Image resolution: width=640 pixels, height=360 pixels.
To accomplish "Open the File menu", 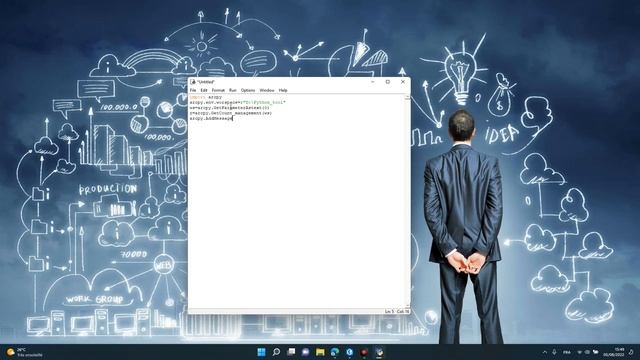I will click(x=193, y=90).
